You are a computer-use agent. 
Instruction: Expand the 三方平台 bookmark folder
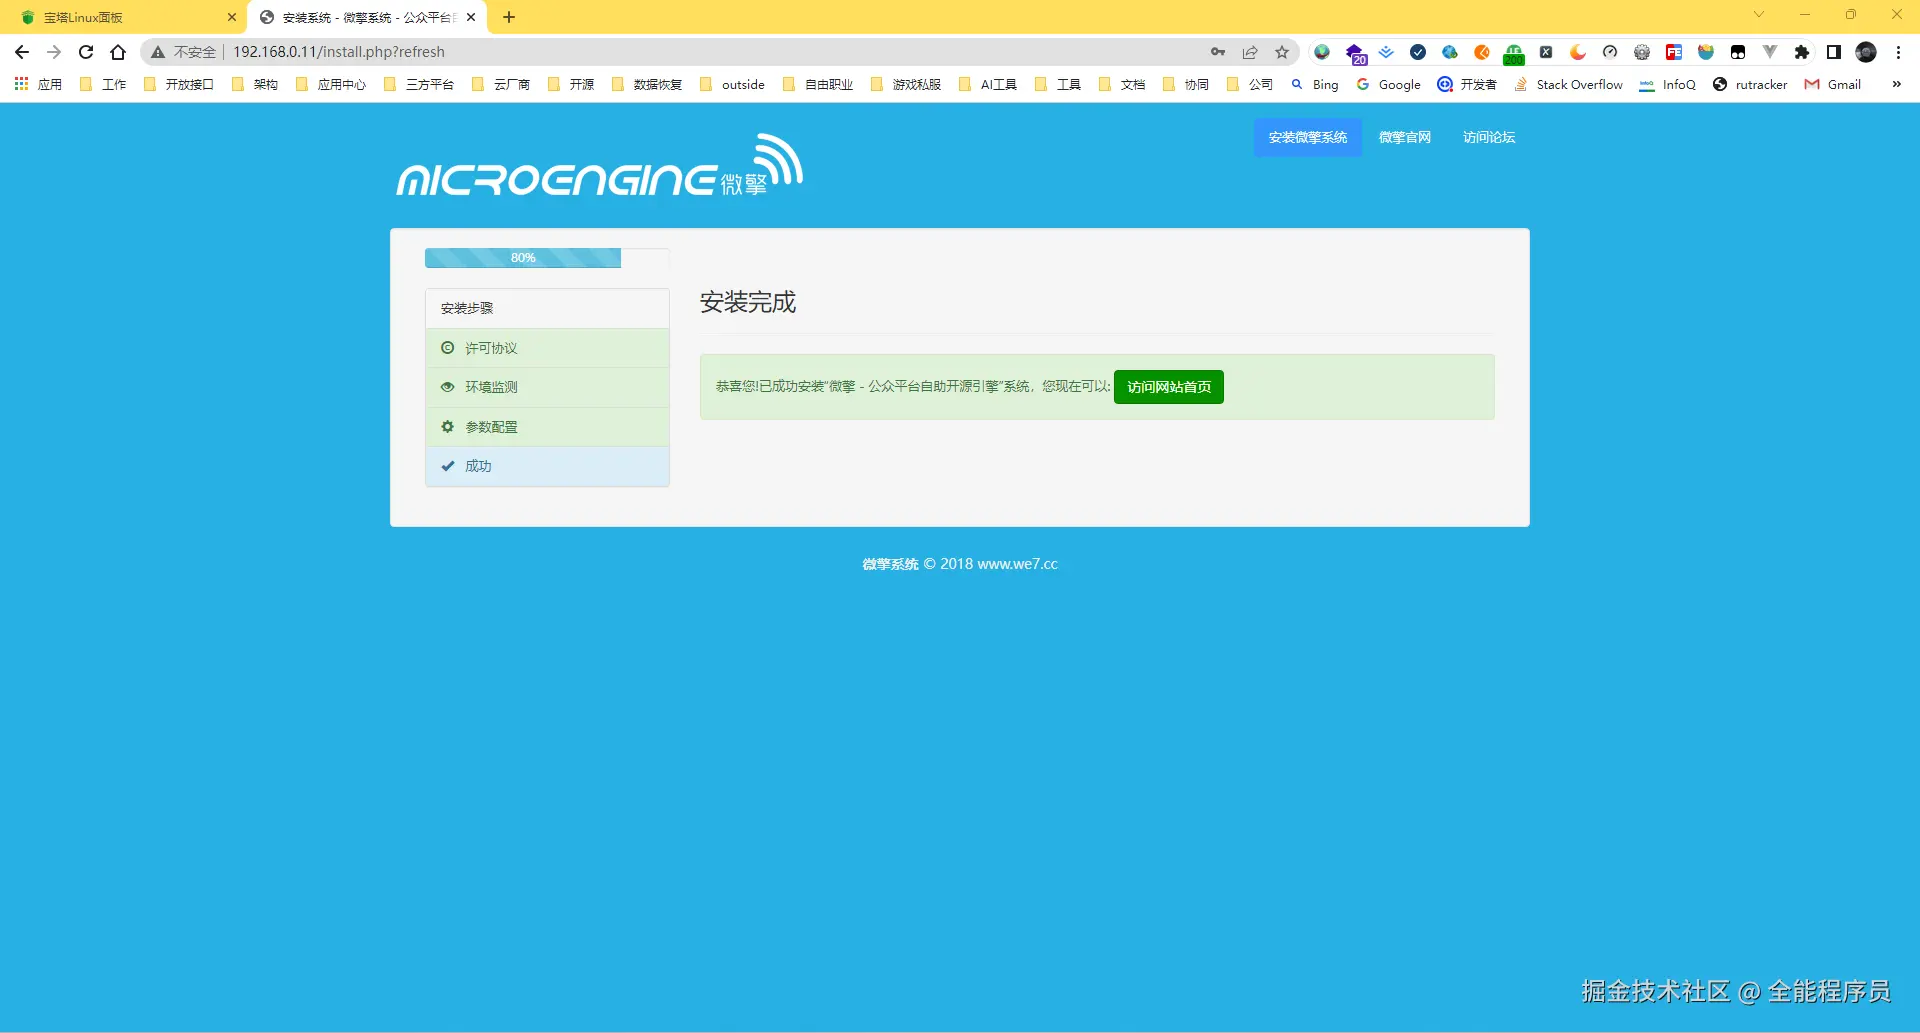click(x=418, y=85)
